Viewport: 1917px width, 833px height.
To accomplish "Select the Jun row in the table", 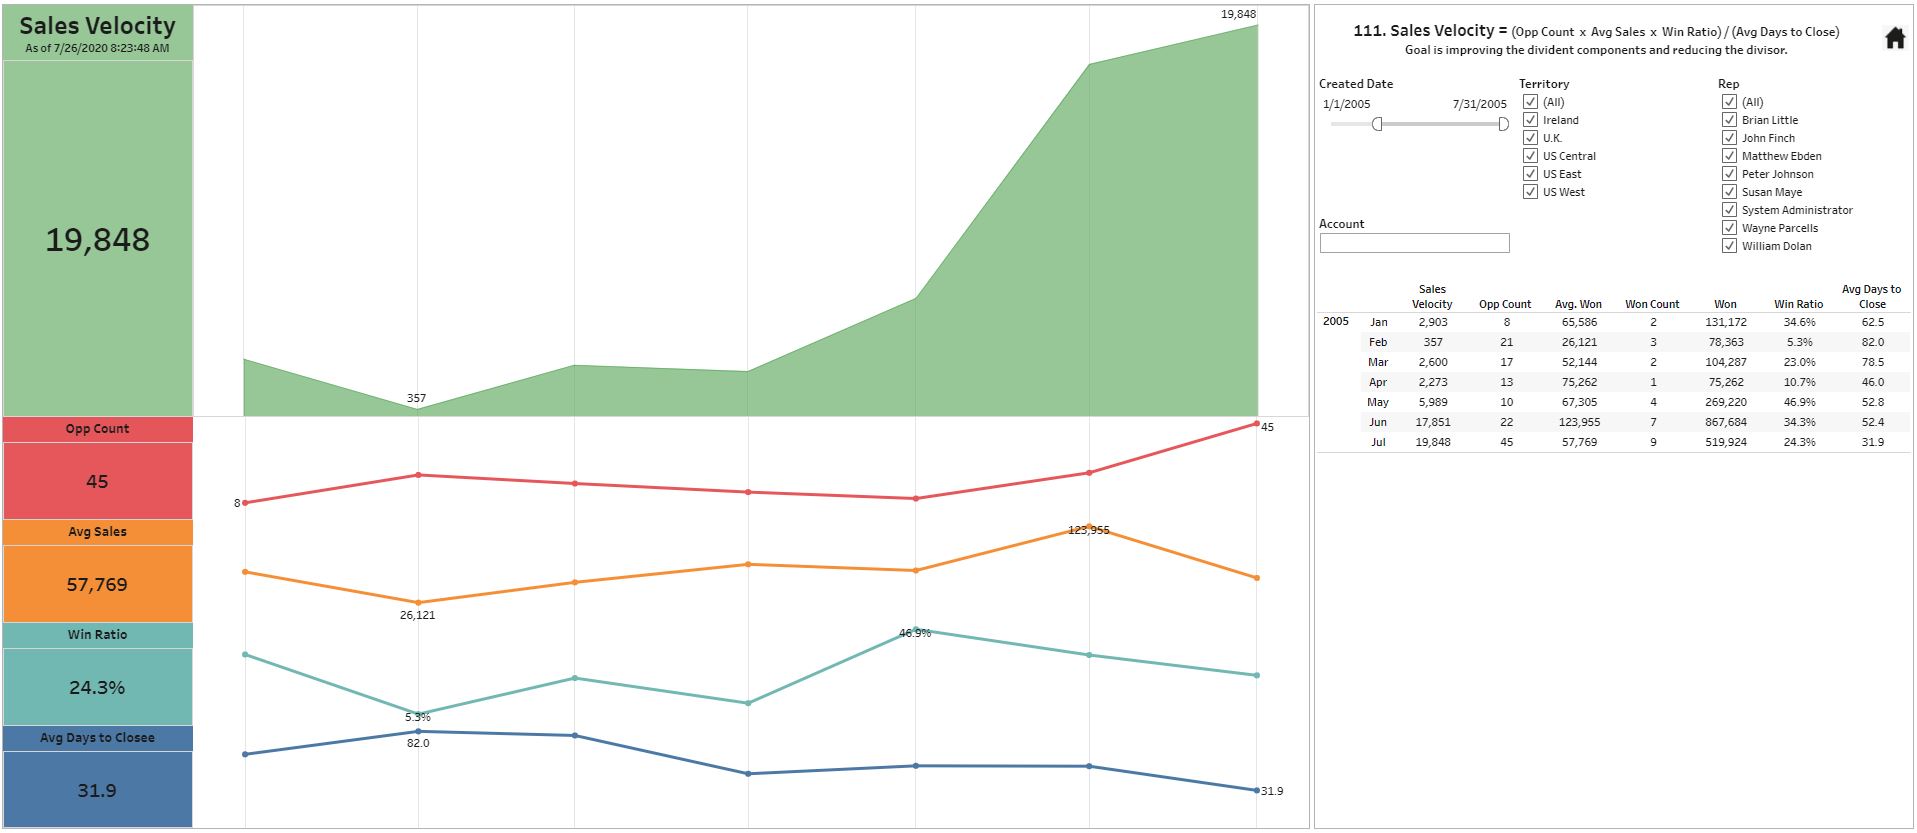I will pos(1378,422).
